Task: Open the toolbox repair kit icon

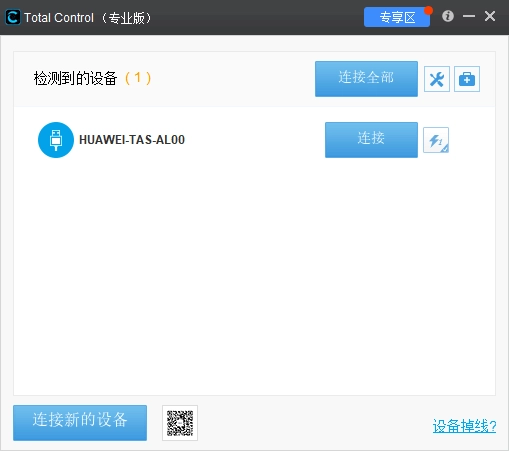Action: (467, 79)
